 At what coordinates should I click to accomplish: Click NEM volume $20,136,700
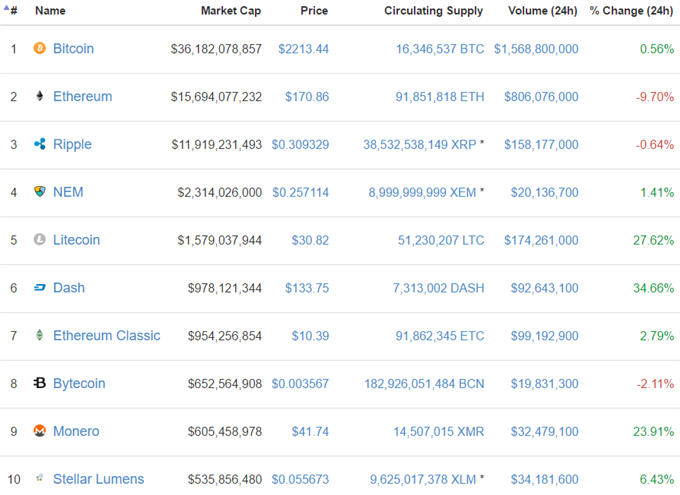click(x=544, y=192)
